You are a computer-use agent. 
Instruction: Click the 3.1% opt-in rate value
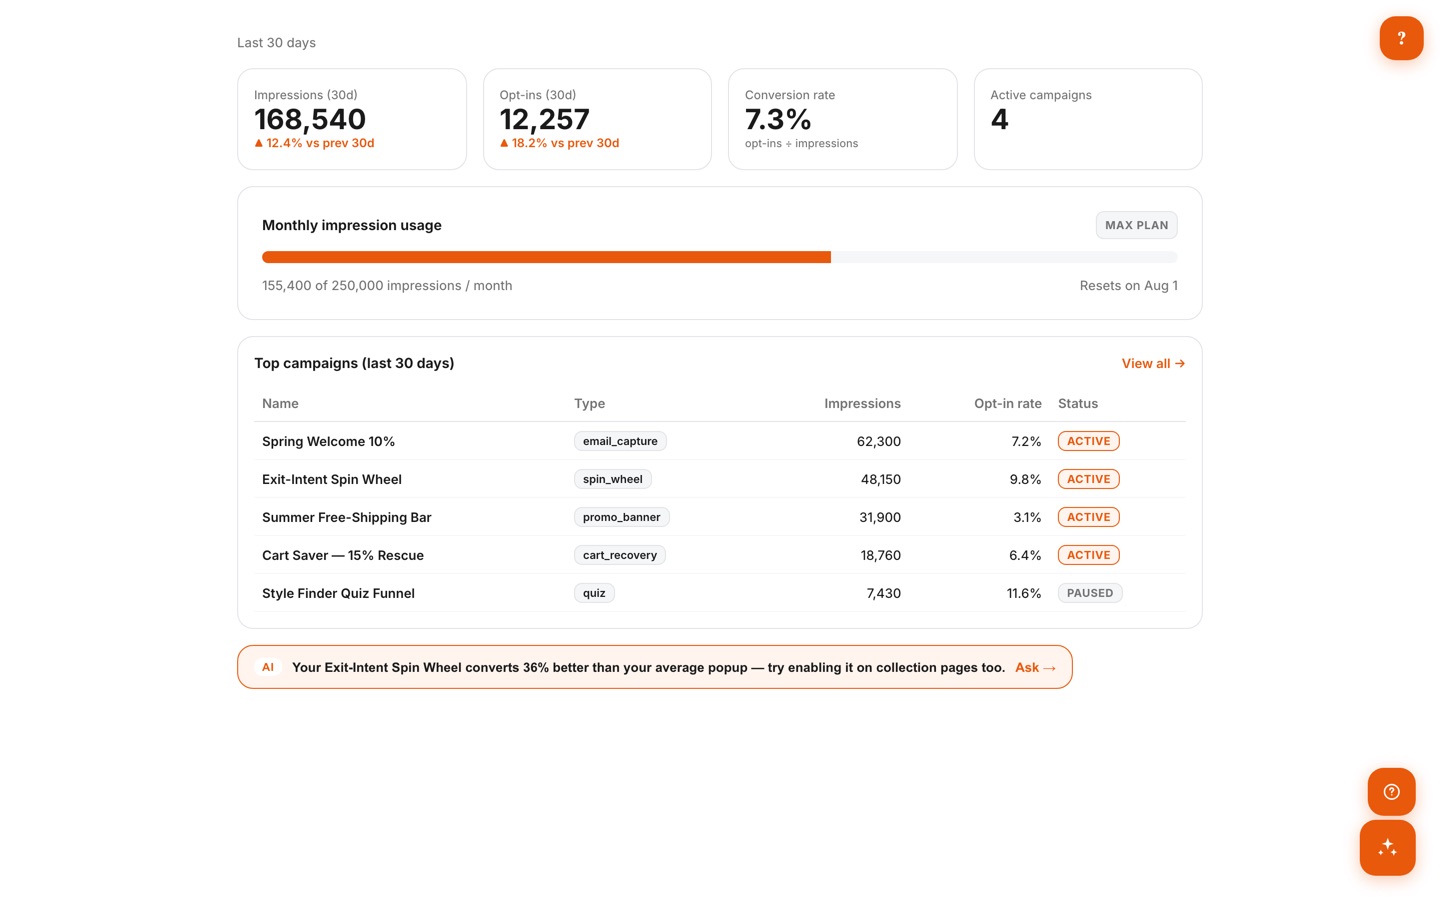(1027, 517)
